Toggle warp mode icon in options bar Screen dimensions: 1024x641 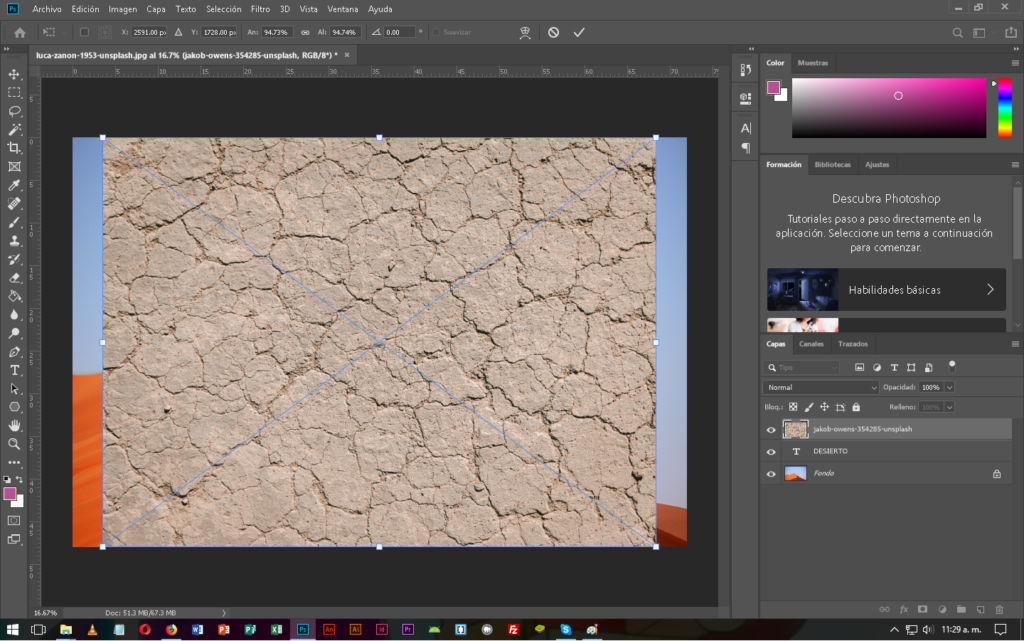point(524,32)
